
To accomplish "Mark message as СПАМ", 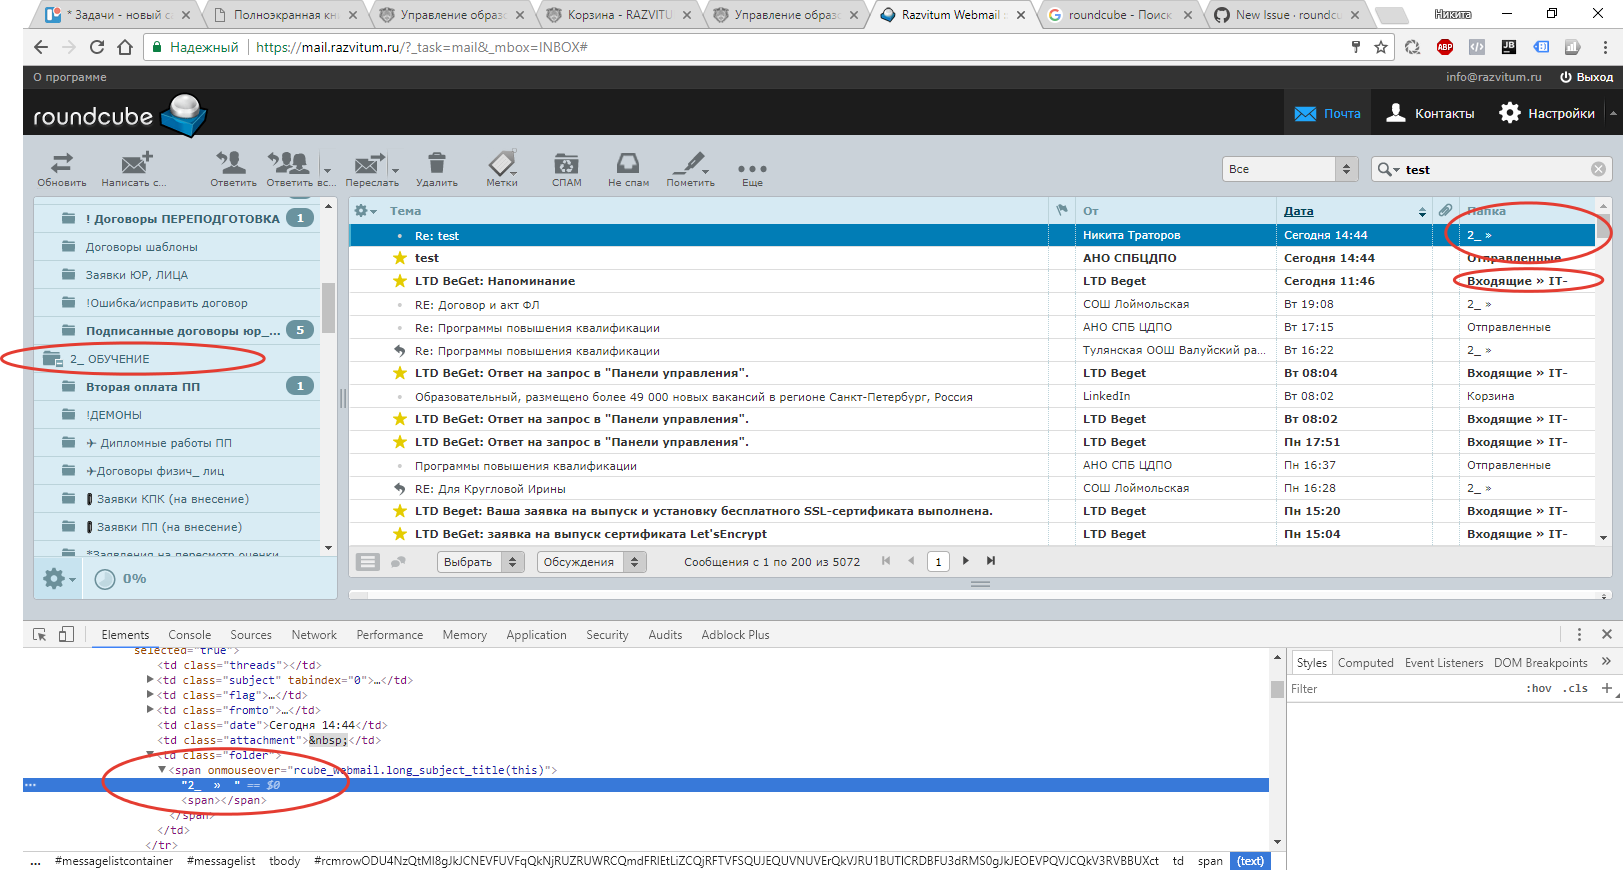I will 566,168.
